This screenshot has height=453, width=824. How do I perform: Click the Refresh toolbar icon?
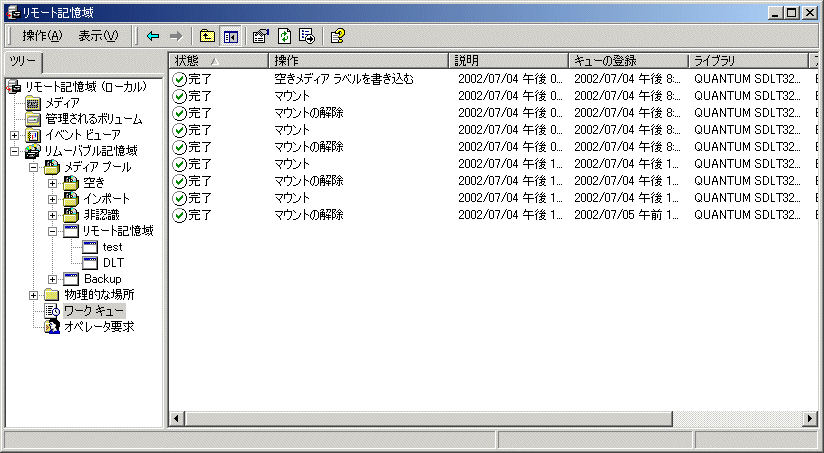(x=284, y=36)
